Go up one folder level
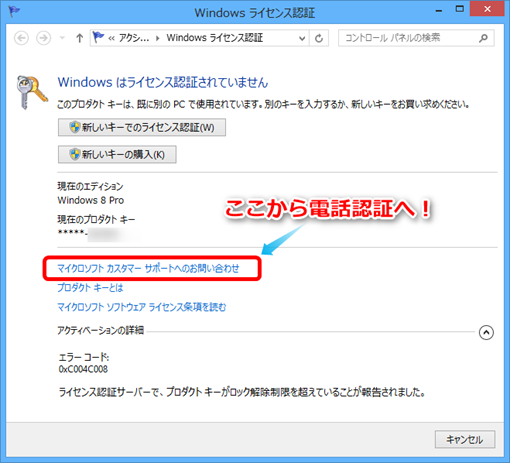Screen dimensions: 510x463 pyautogui.click(x=79, y=38)
